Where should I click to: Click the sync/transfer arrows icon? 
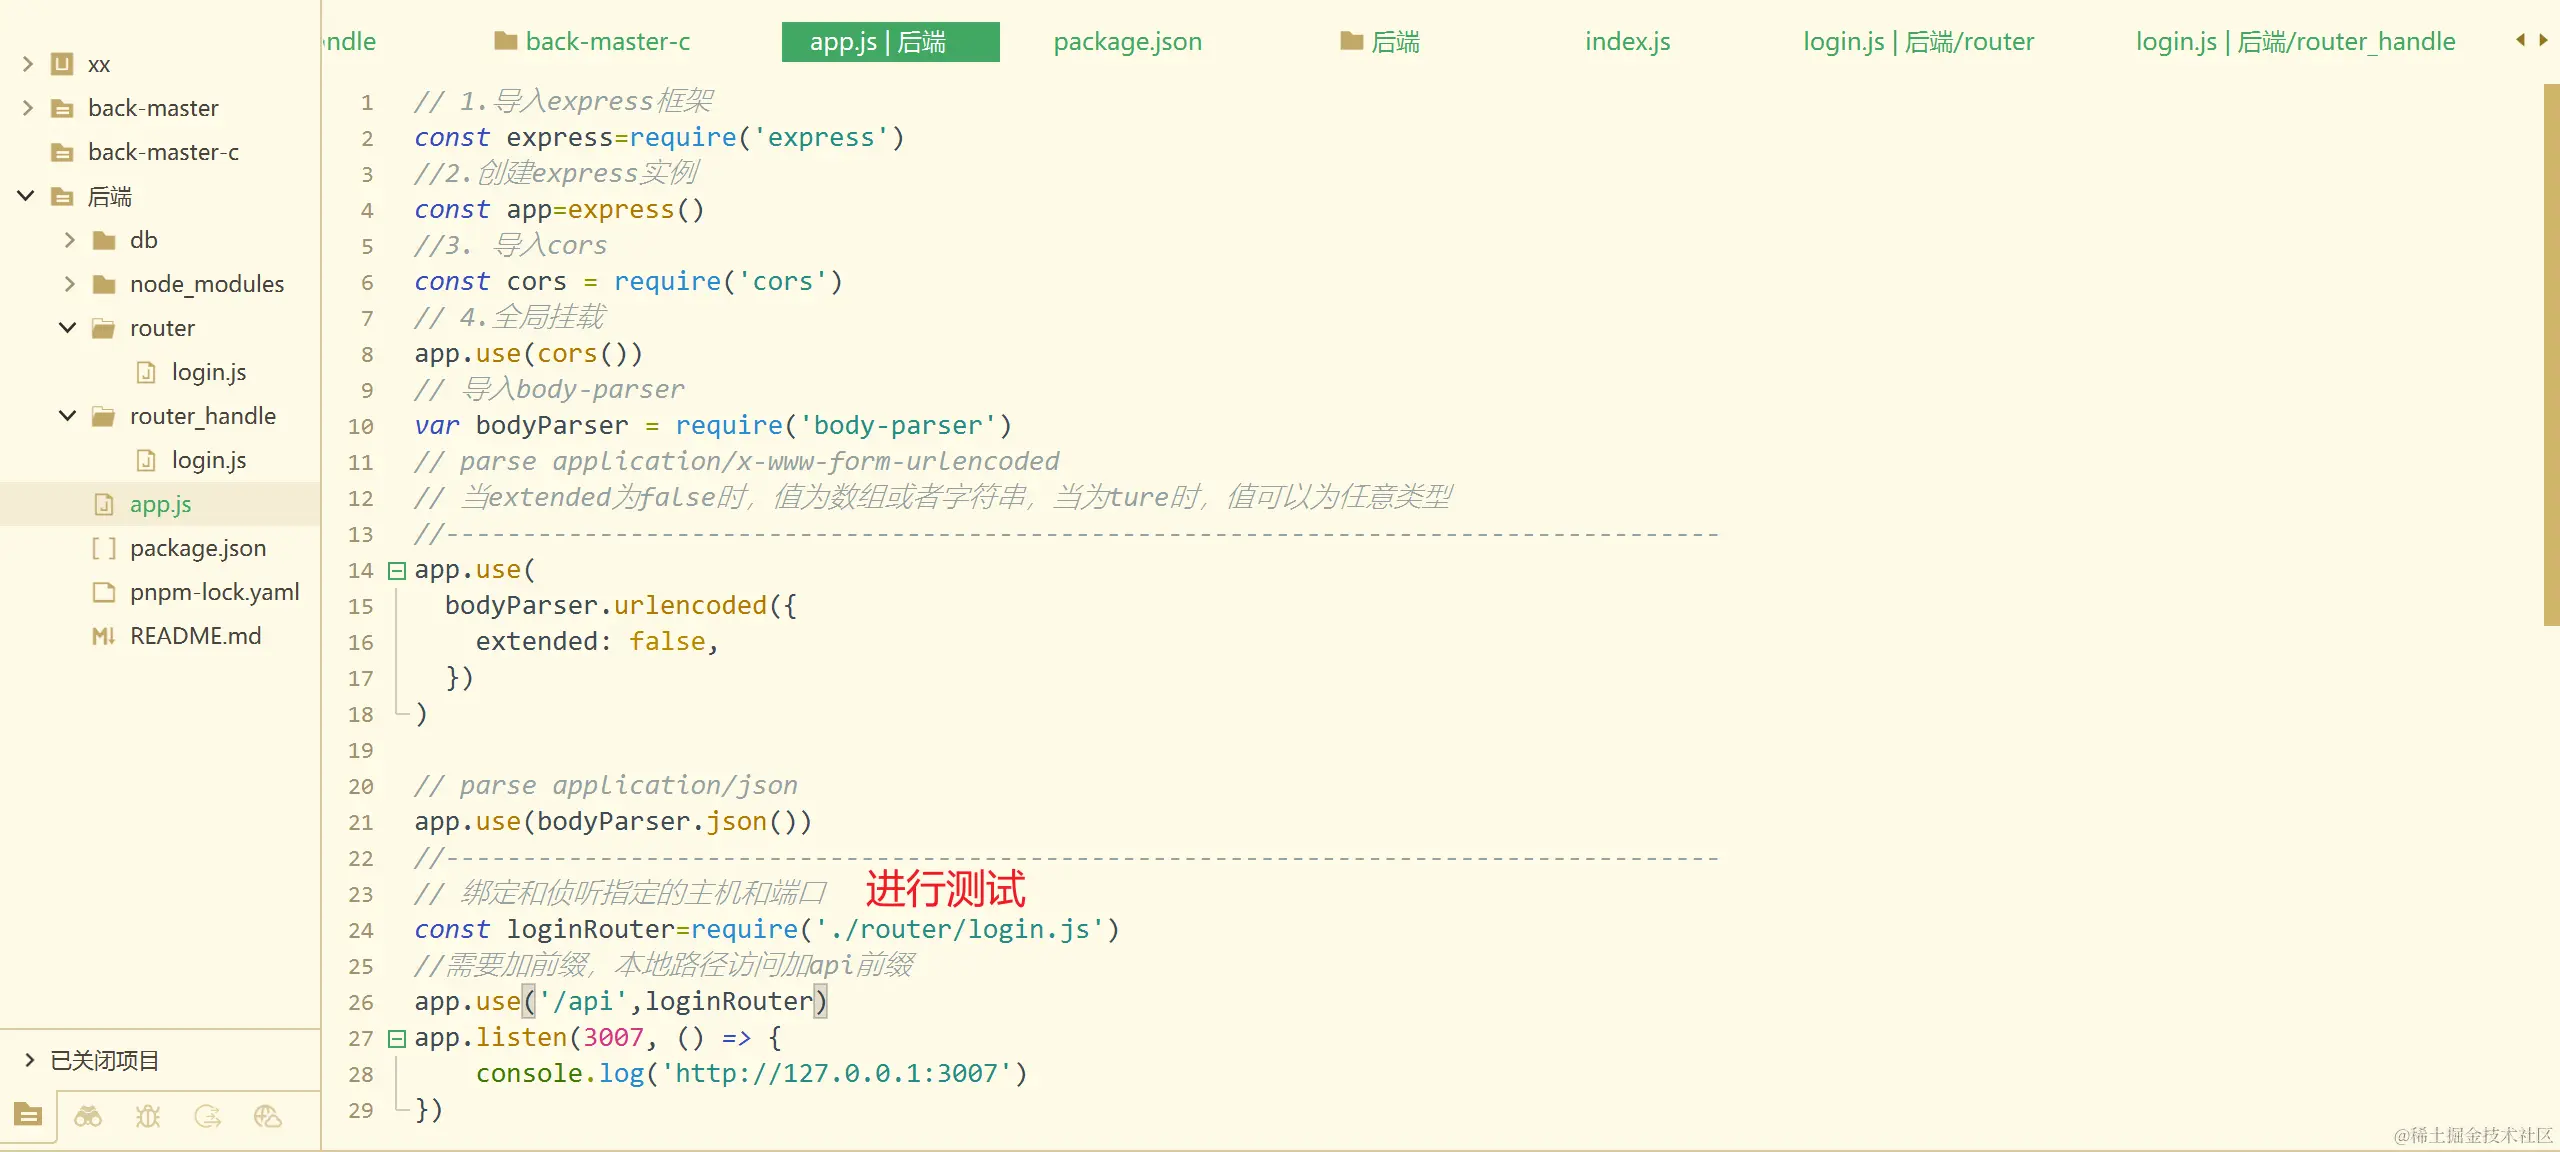(x=207, y=1117)
